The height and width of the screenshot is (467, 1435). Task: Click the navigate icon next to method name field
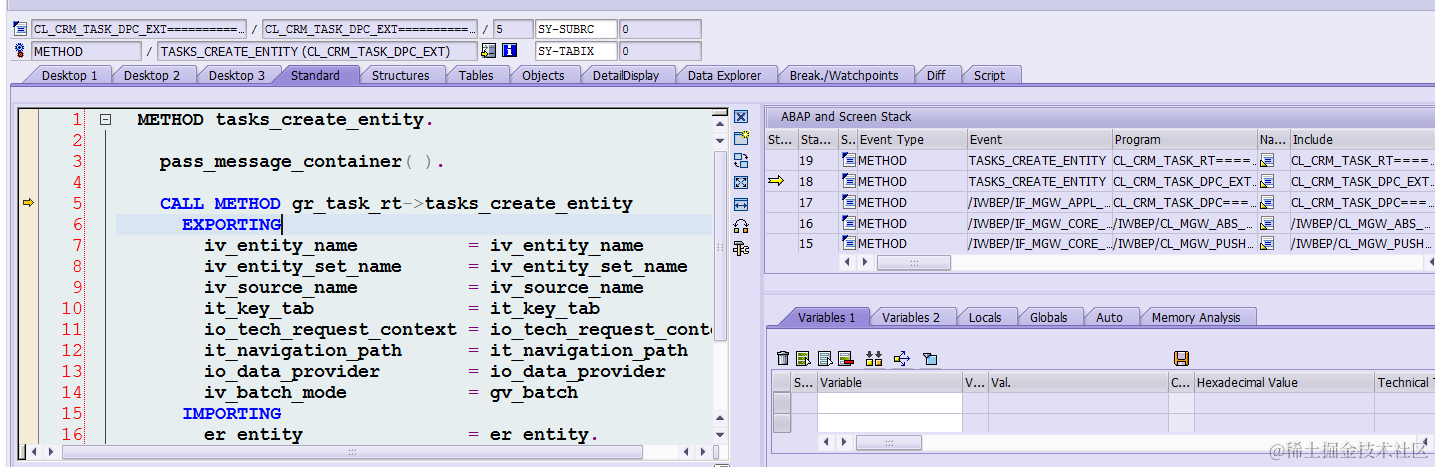pos(489,51)
